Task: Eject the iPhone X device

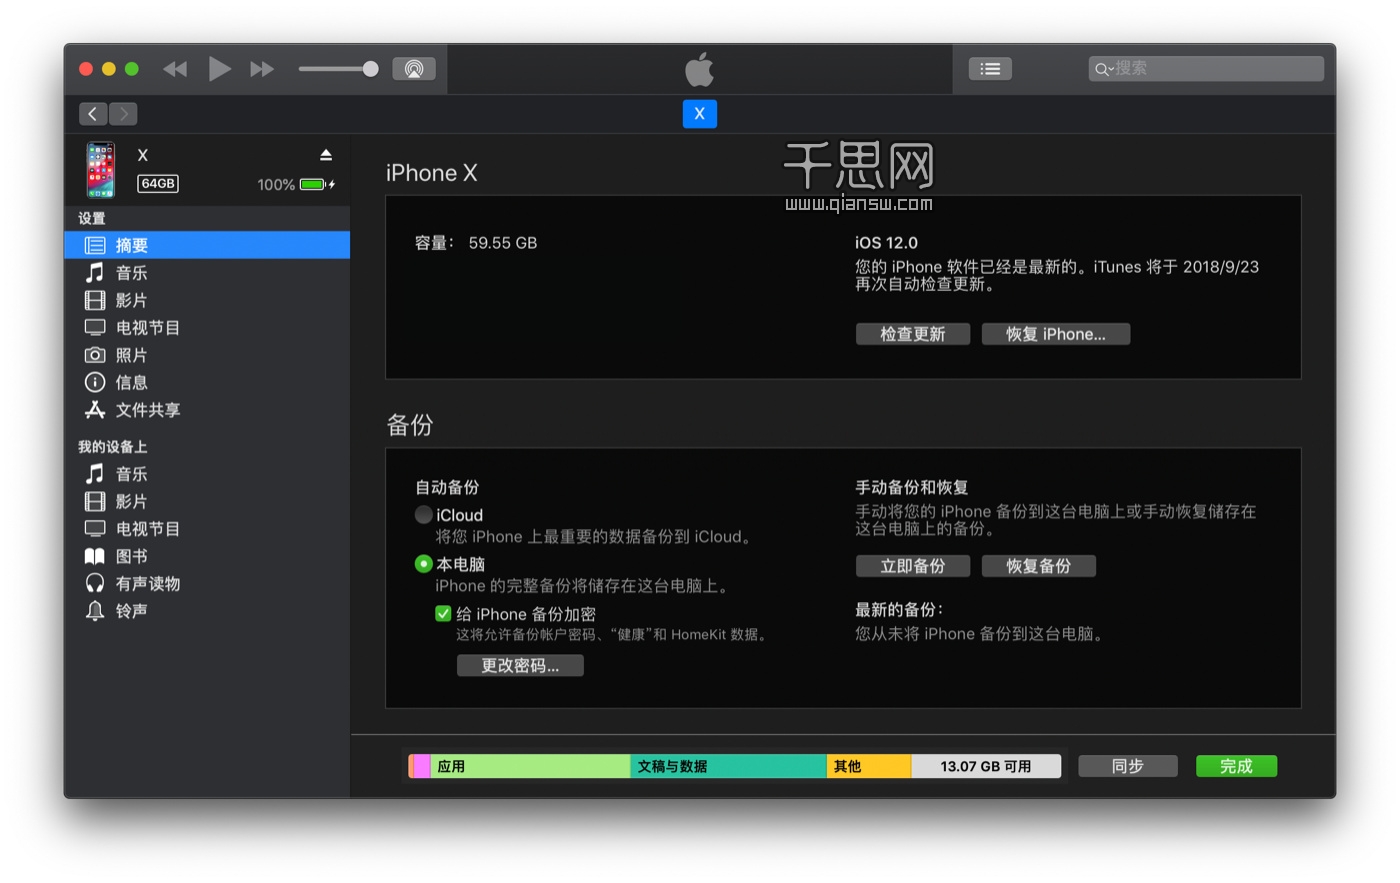Action: tap(326, 155)
